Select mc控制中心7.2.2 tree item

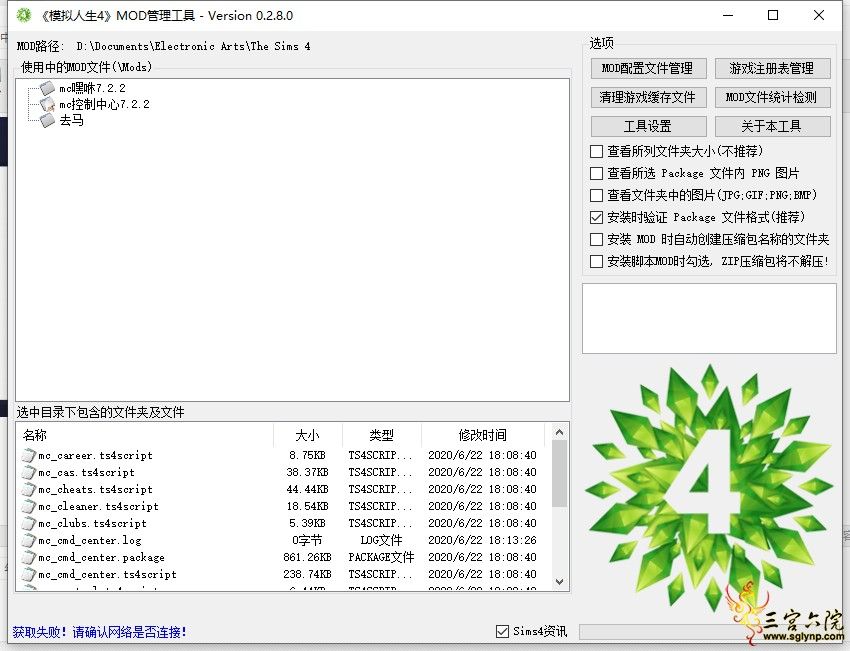(x=104, y=104)
